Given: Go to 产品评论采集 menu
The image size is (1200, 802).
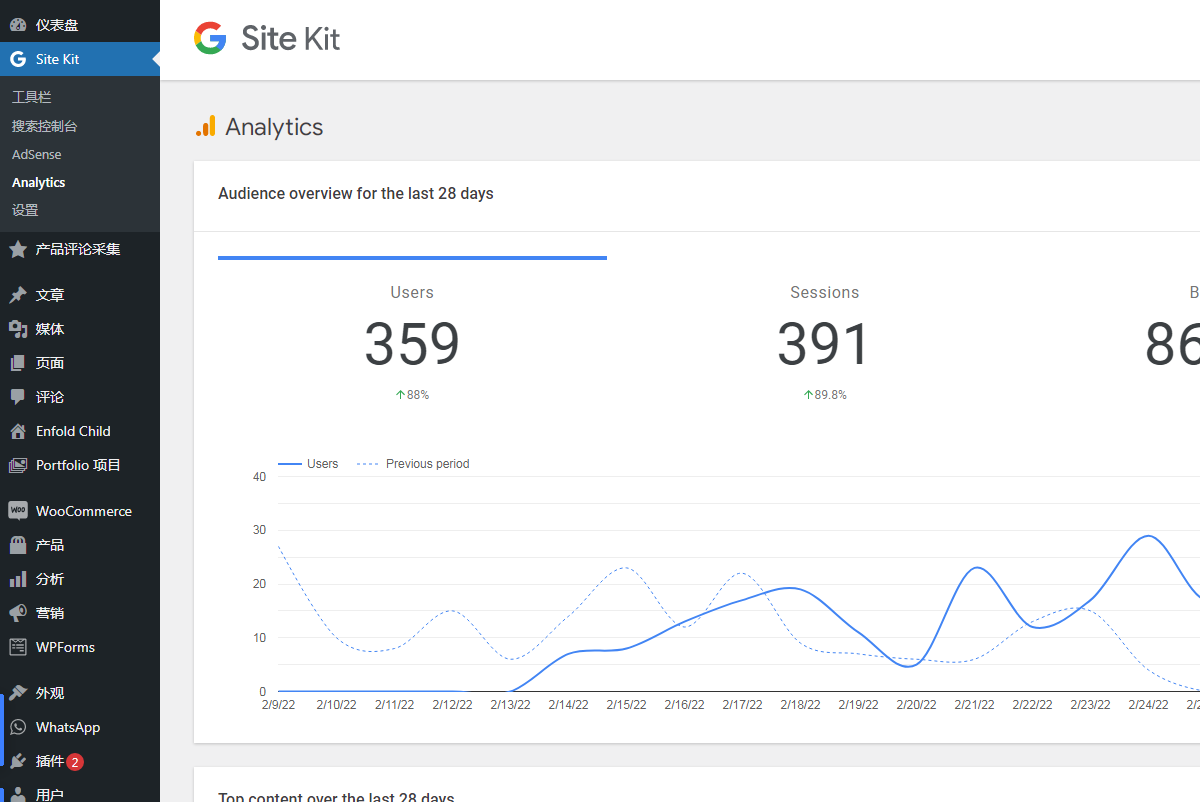Looking at the screenshot, I should coord(78,249).
